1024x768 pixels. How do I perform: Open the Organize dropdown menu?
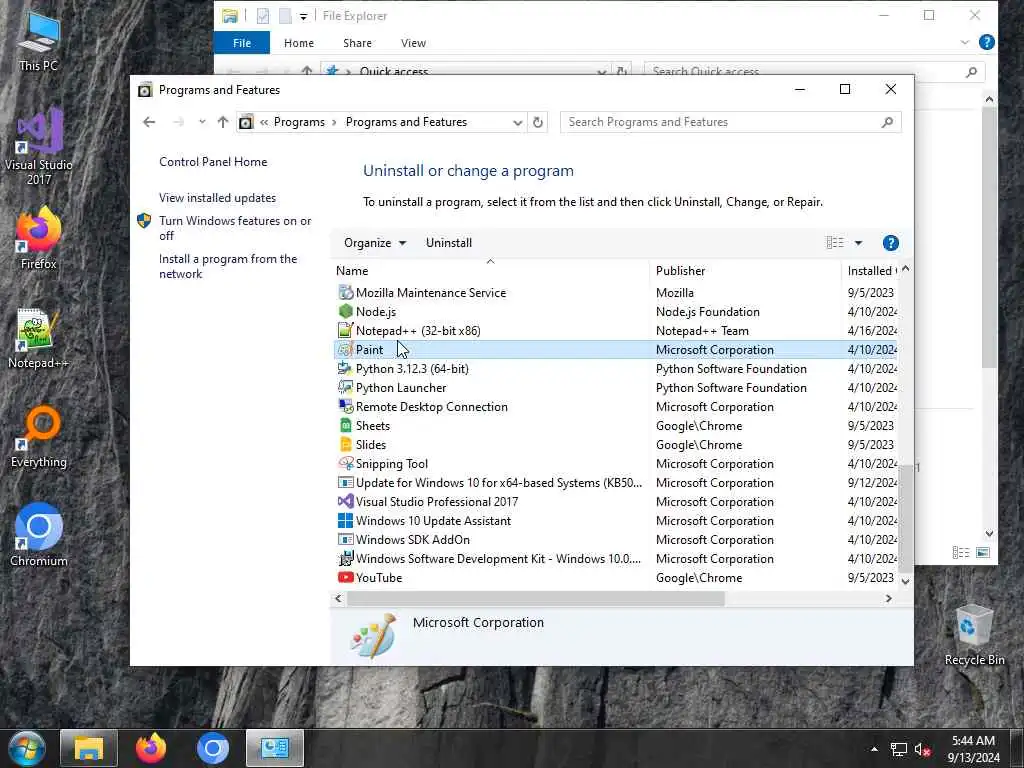tap(375, 243)
